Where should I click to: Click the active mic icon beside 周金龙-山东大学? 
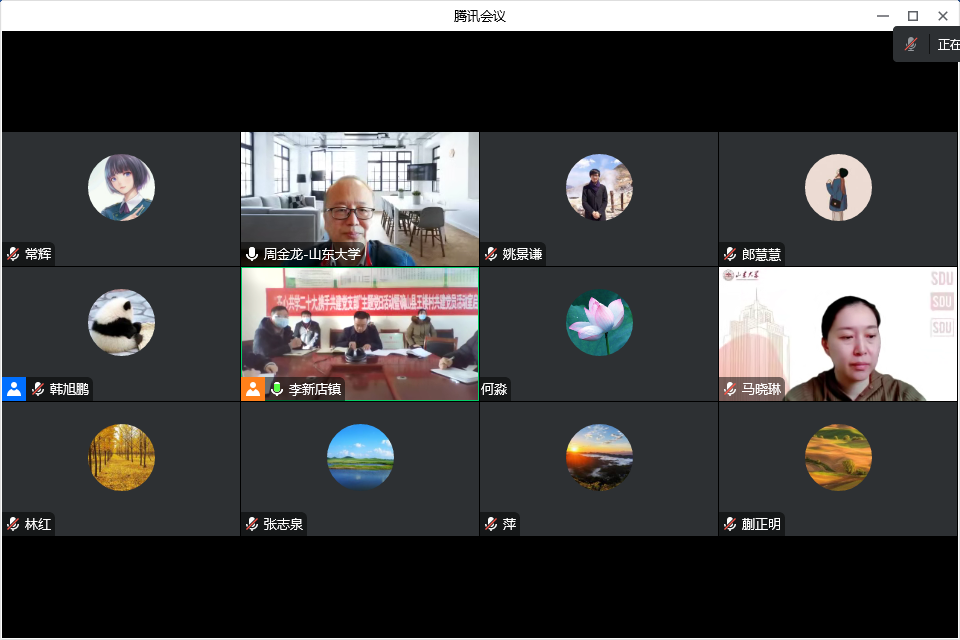point(252,254)
